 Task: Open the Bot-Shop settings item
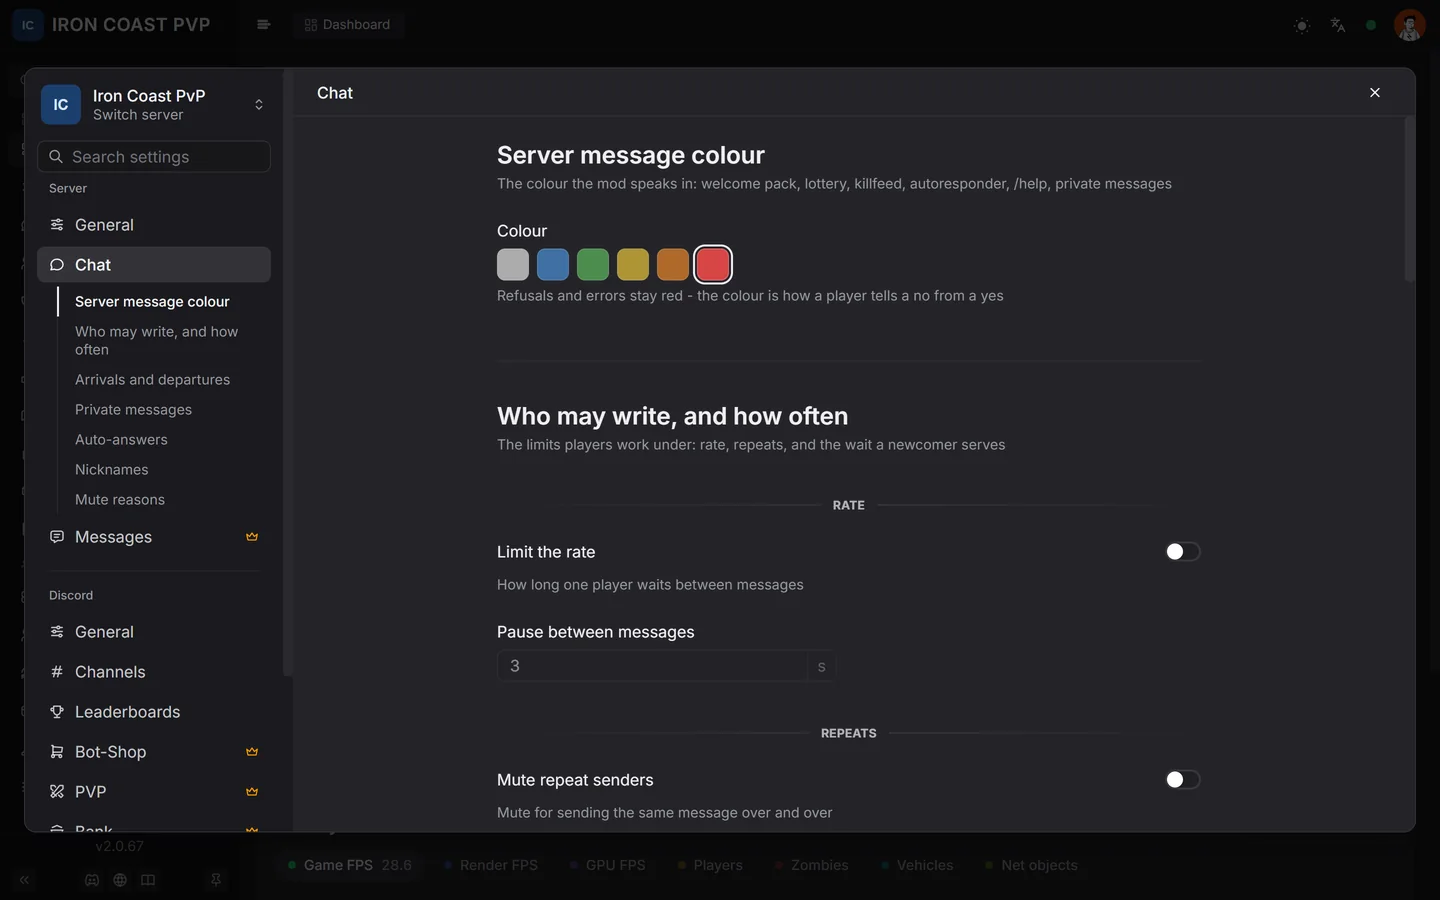click(x=154, y=752)
